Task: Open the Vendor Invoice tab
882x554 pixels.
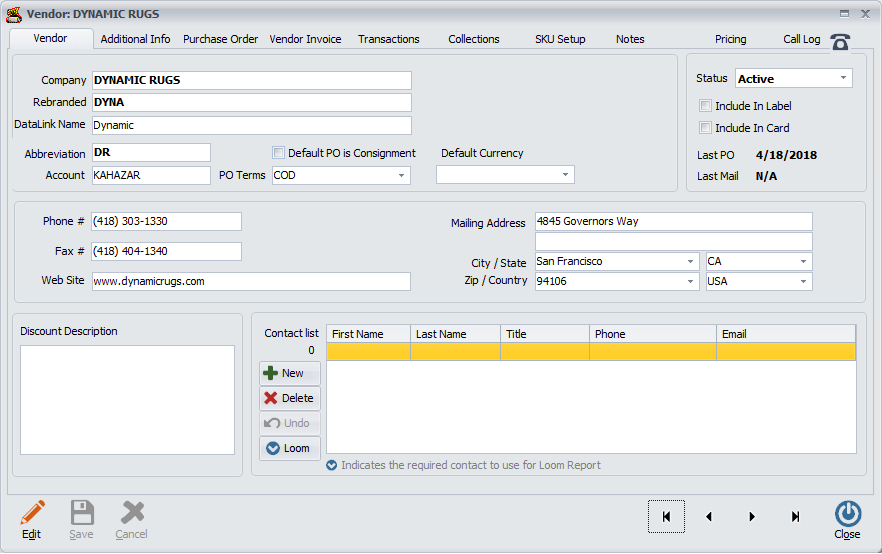Action: coord(305,39)
